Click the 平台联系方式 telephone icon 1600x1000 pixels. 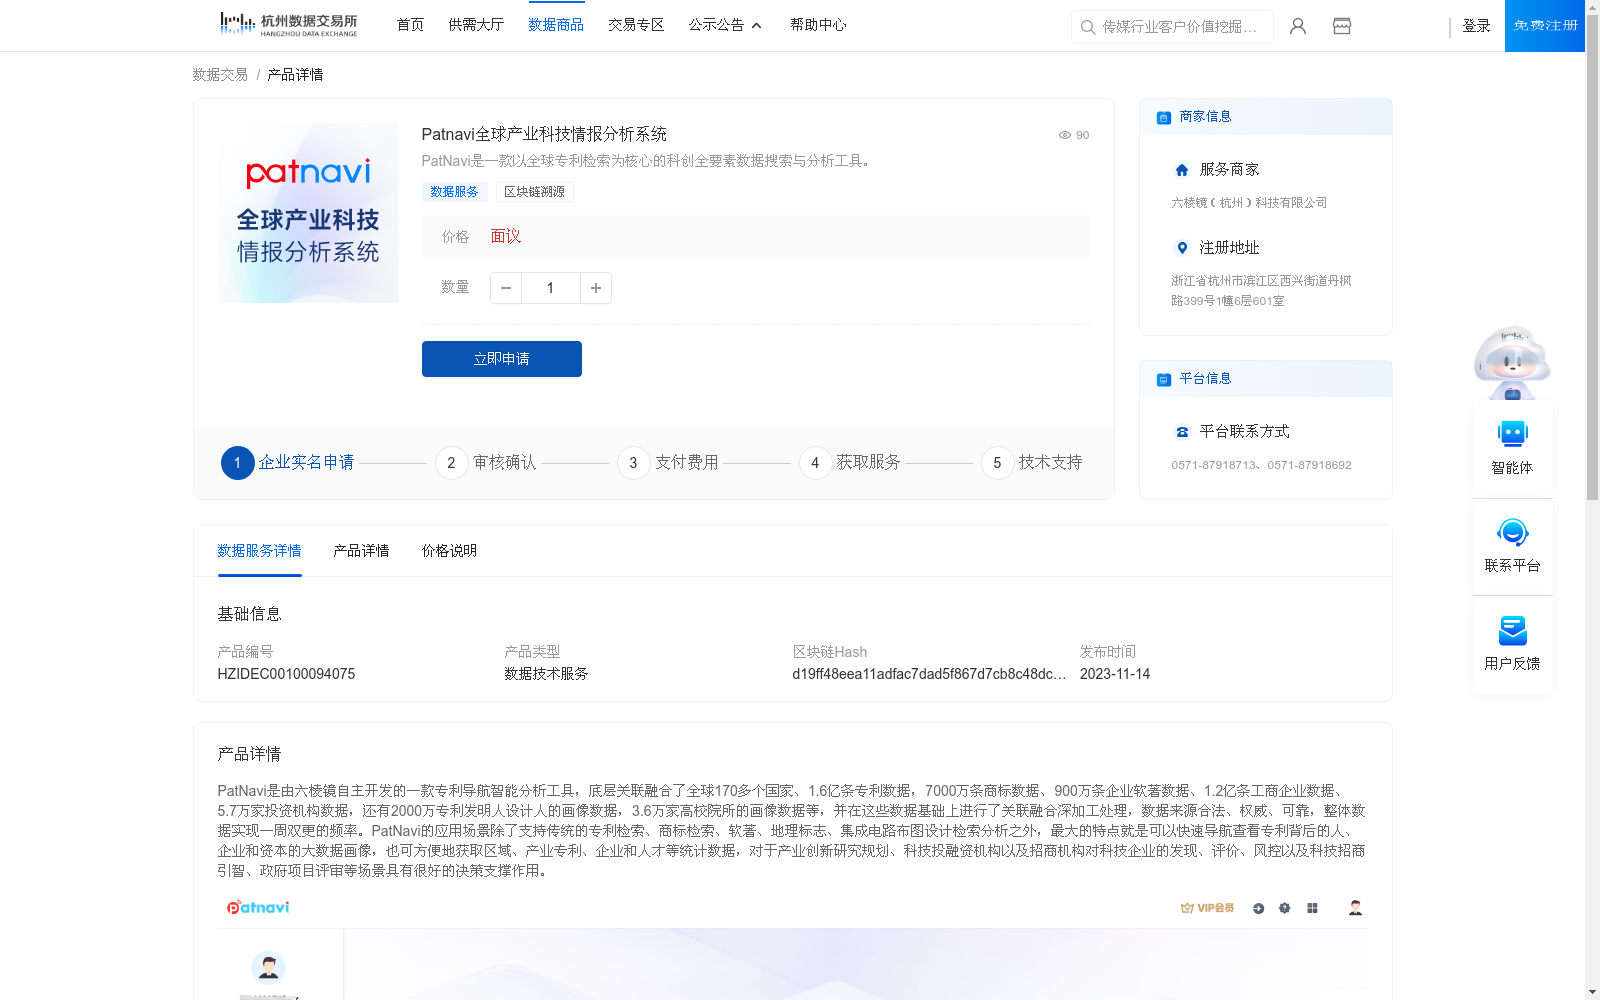pos(1182,432)
